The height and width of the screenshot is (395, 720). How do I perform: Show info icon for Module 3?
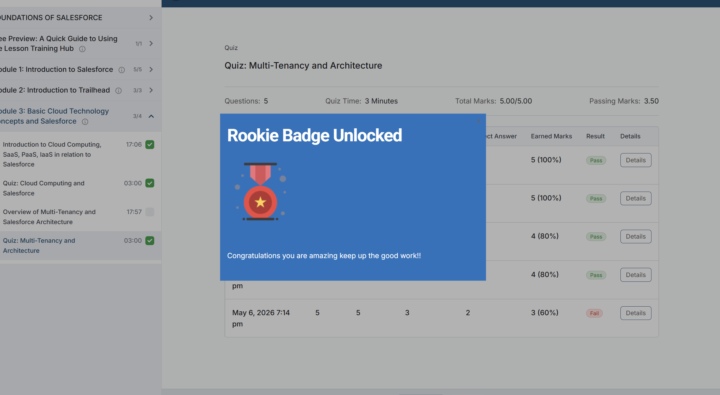coord(85,122)
